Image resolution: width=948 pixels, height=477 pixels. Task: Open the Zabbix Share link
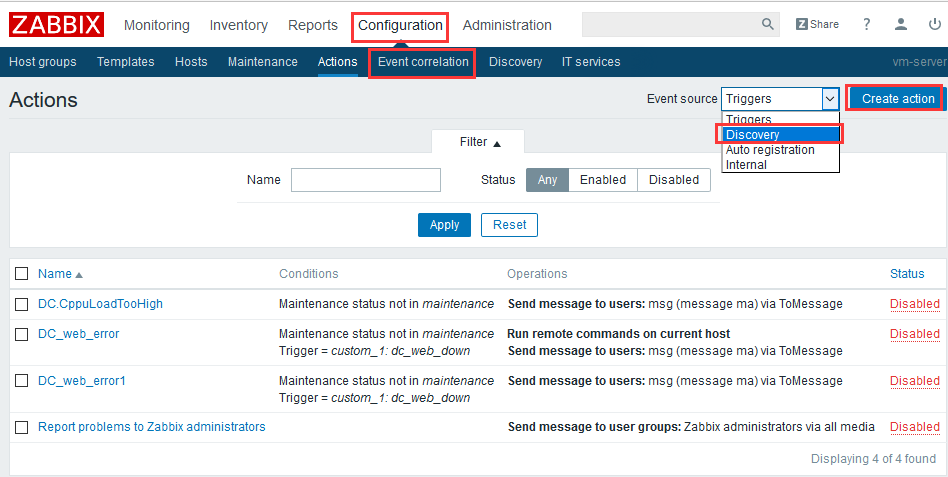(x=817, y=24)
